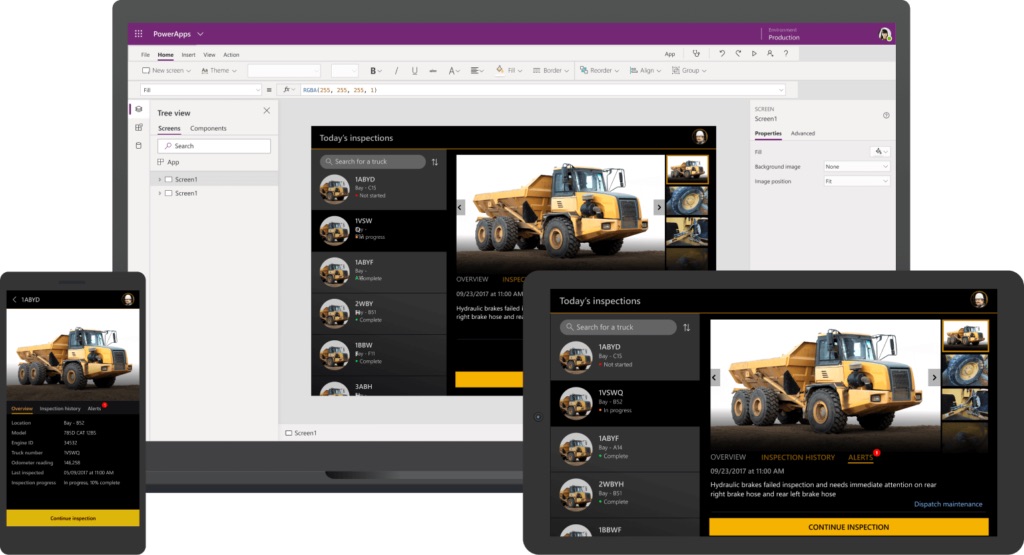This screenshot has height=555, width=1024.
Task: Click the Redo arrow icon
Action: (738, 54)
